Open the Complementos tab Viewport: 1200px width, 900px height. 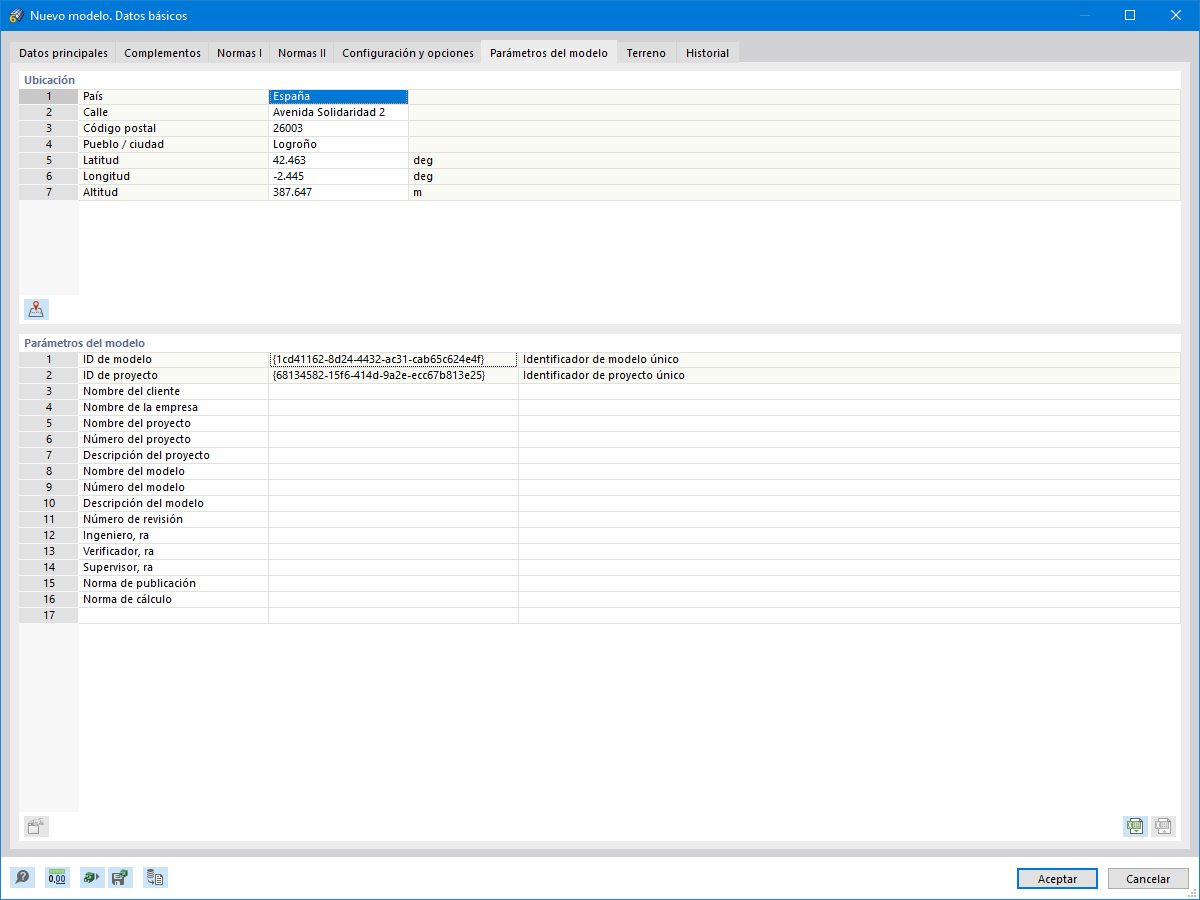(x=162, y=53)
